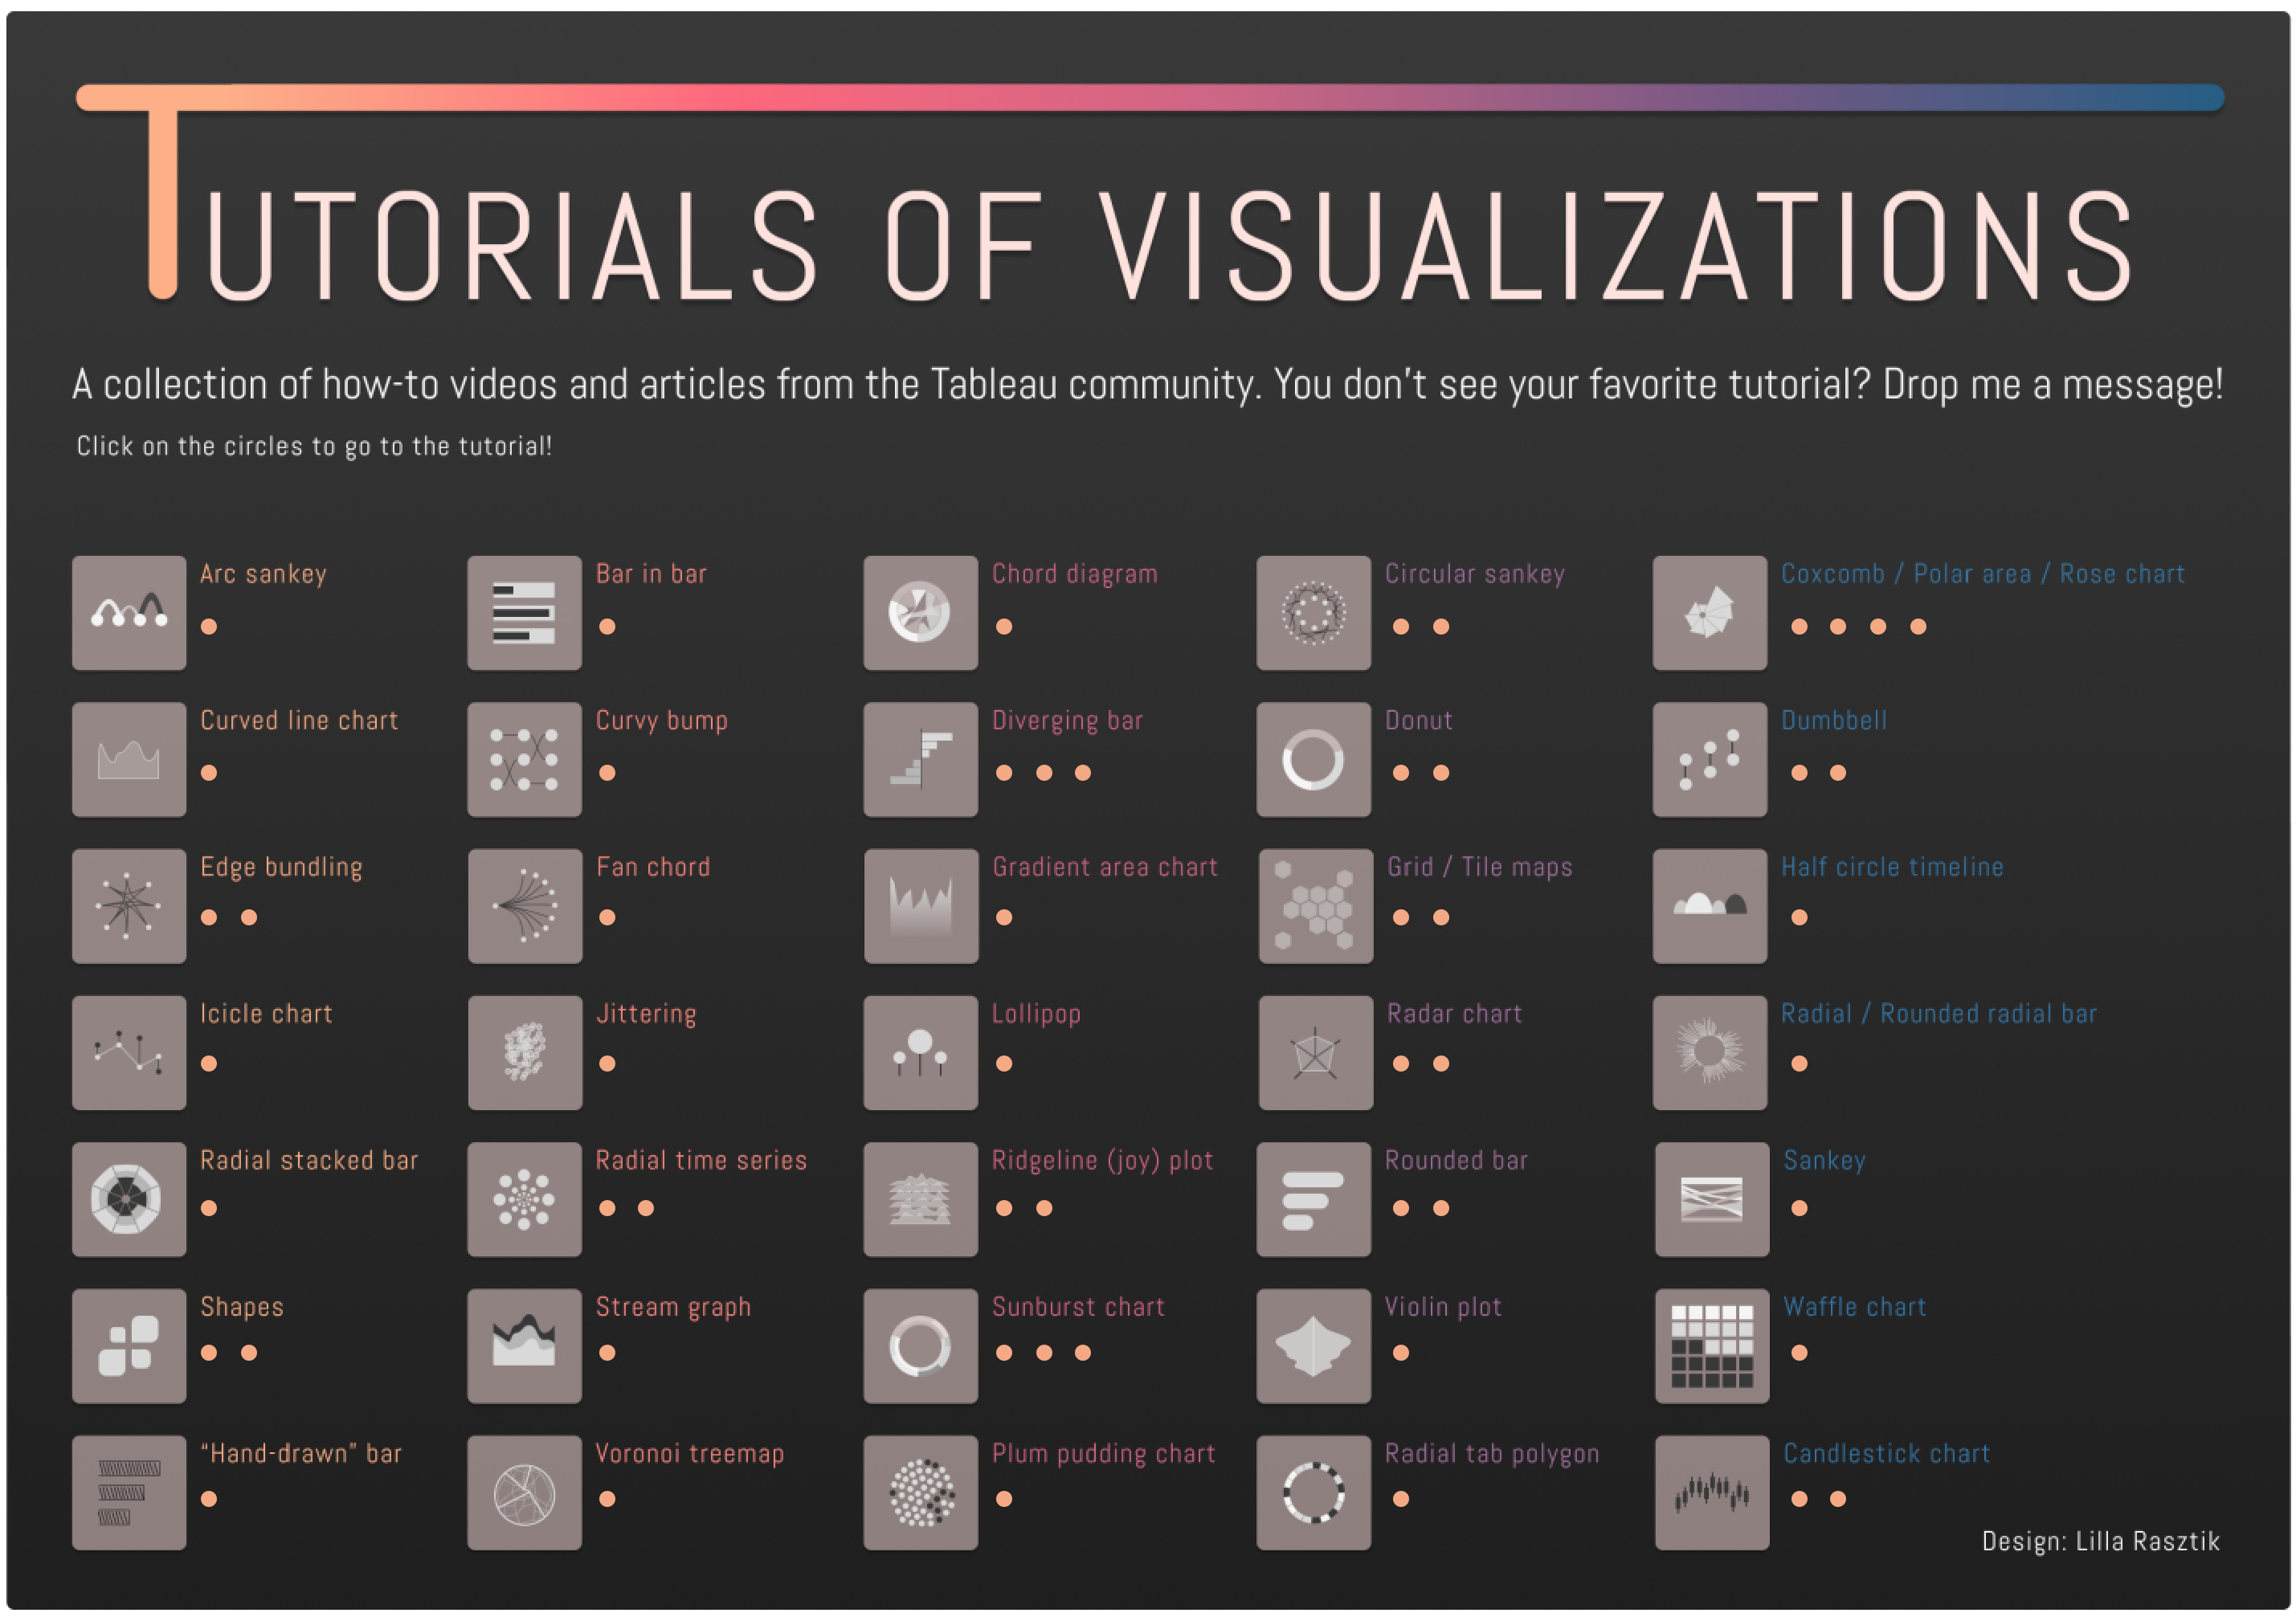Click the Lollipop chart icon
The width and height of the screenshot is (2296, 1621).
[x=920, y=1052]
